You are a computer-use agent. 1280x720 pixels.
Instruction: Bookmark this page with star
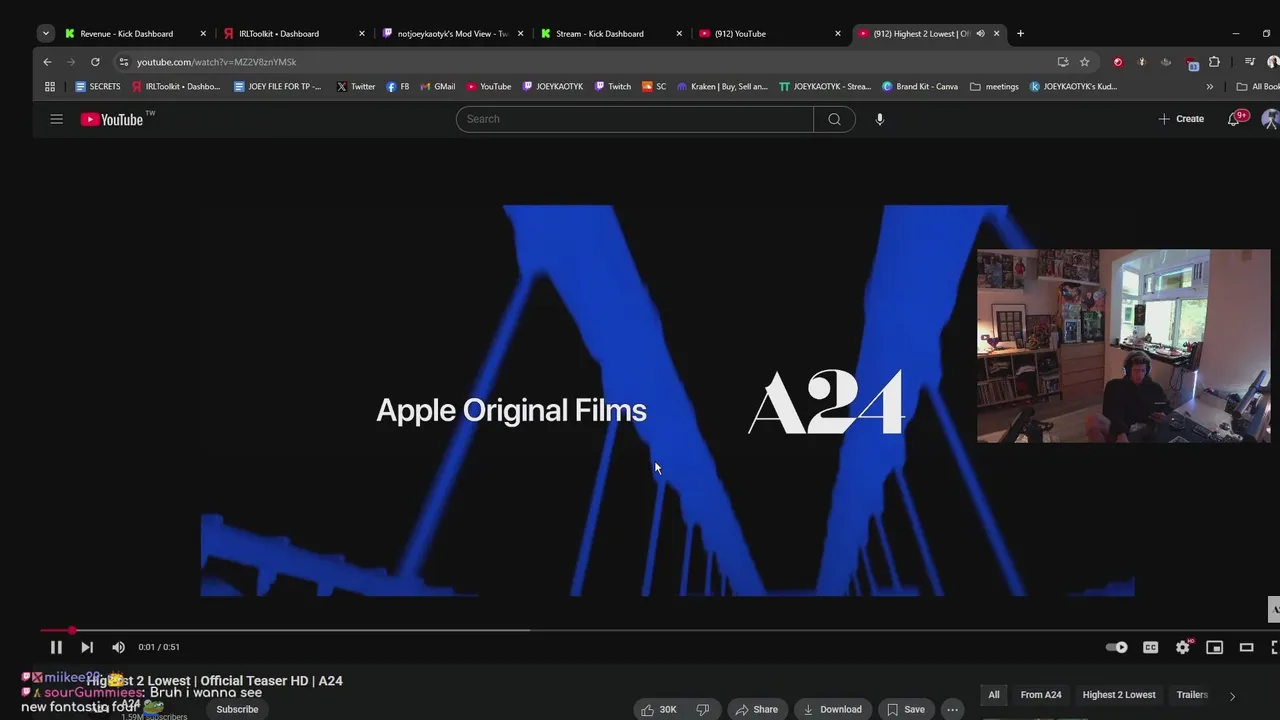pyautogui.click(x=1085, y=62)
